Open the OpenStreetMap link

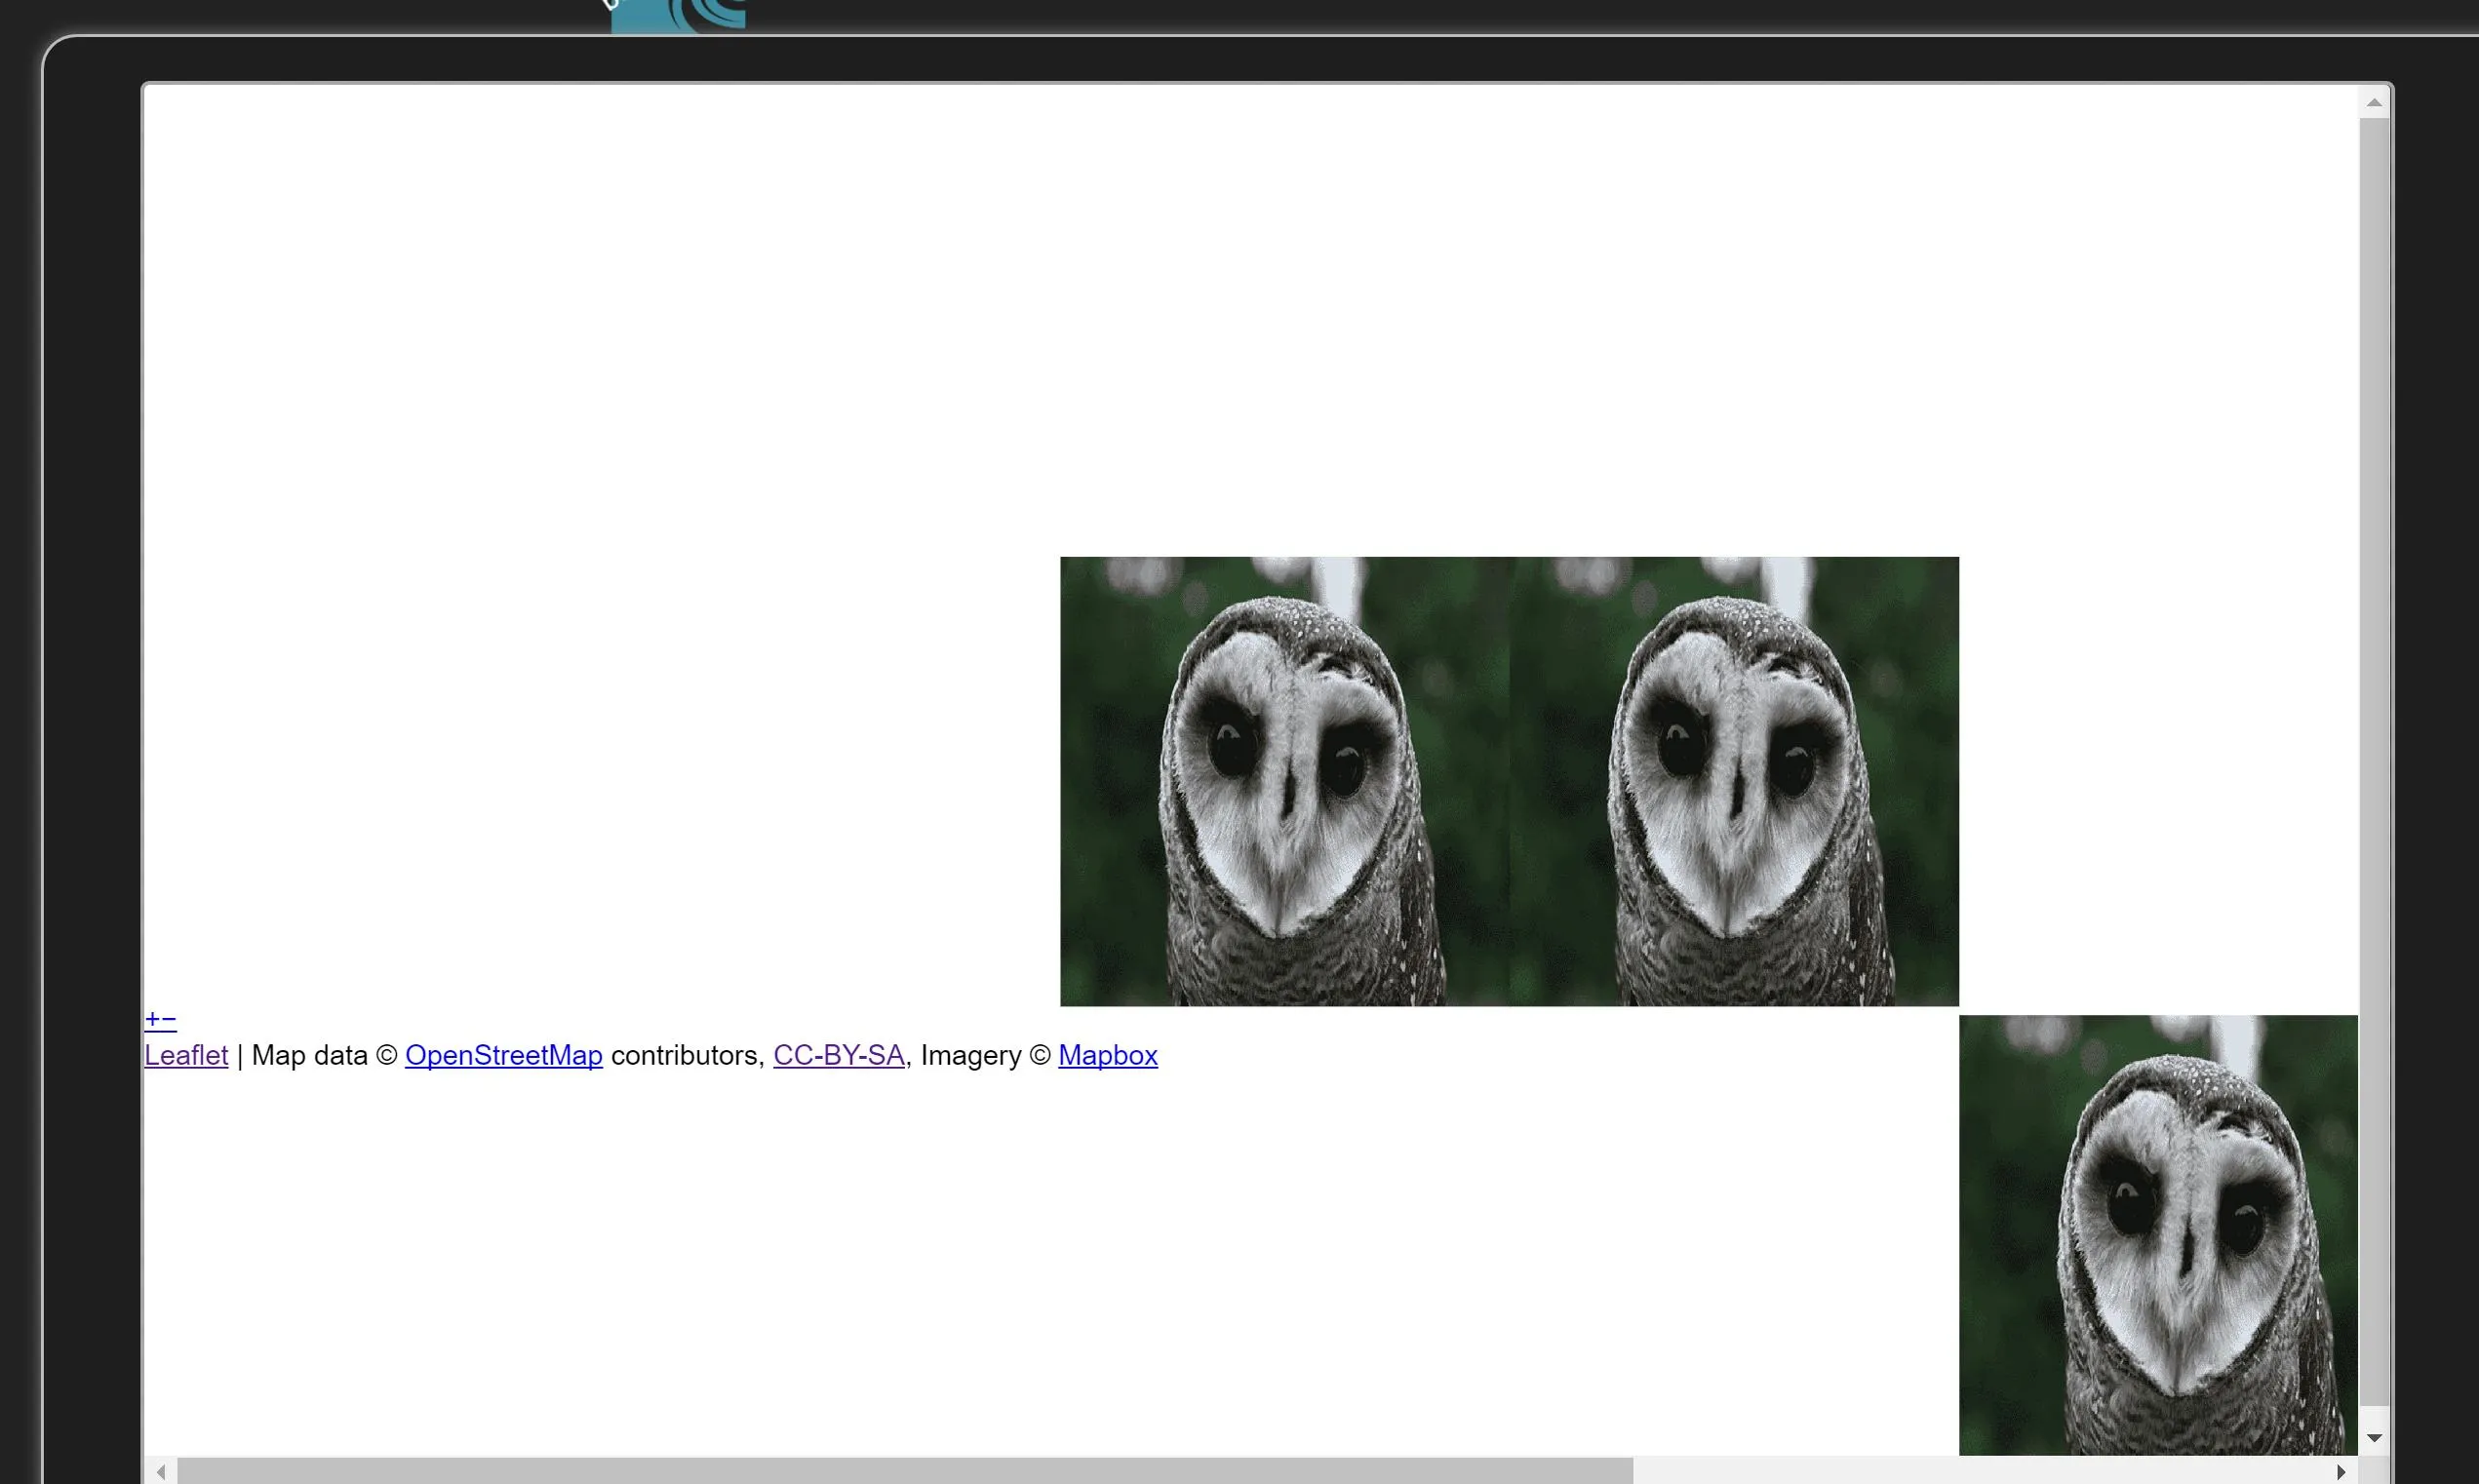503,1055
